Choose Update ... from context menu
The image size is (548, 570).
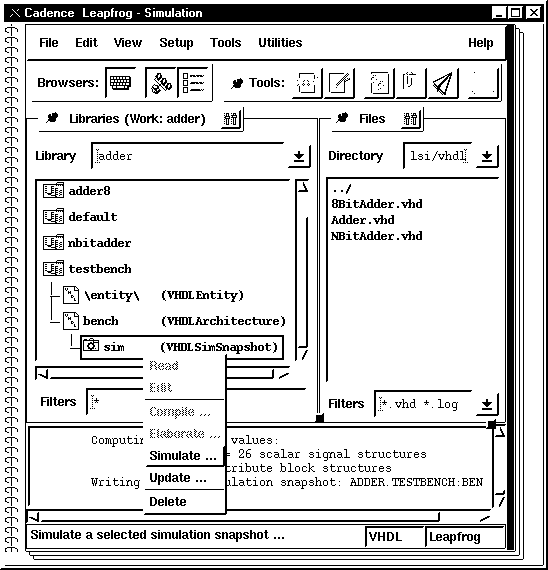184,478
